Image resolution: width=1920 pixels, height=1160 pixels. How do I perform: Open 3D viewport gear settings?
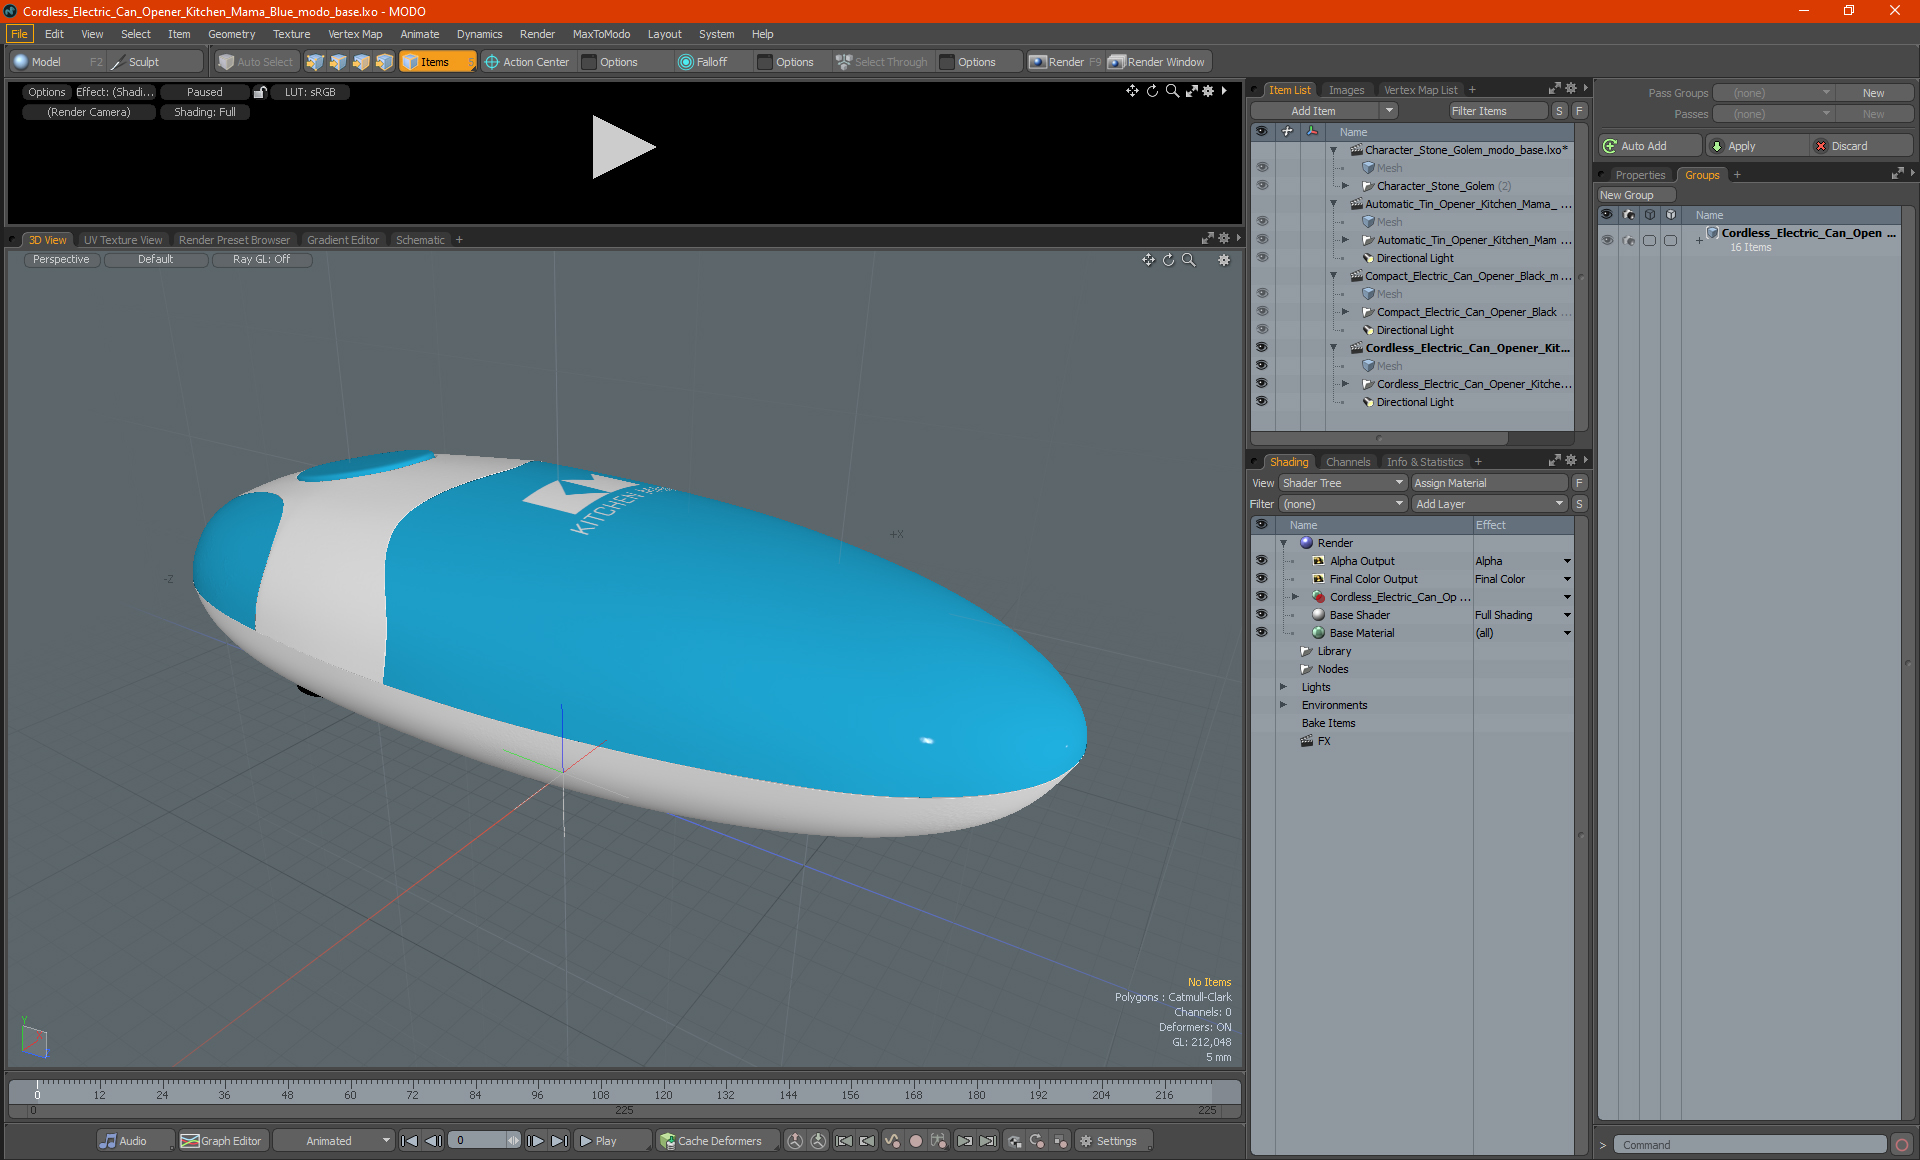1224,260
